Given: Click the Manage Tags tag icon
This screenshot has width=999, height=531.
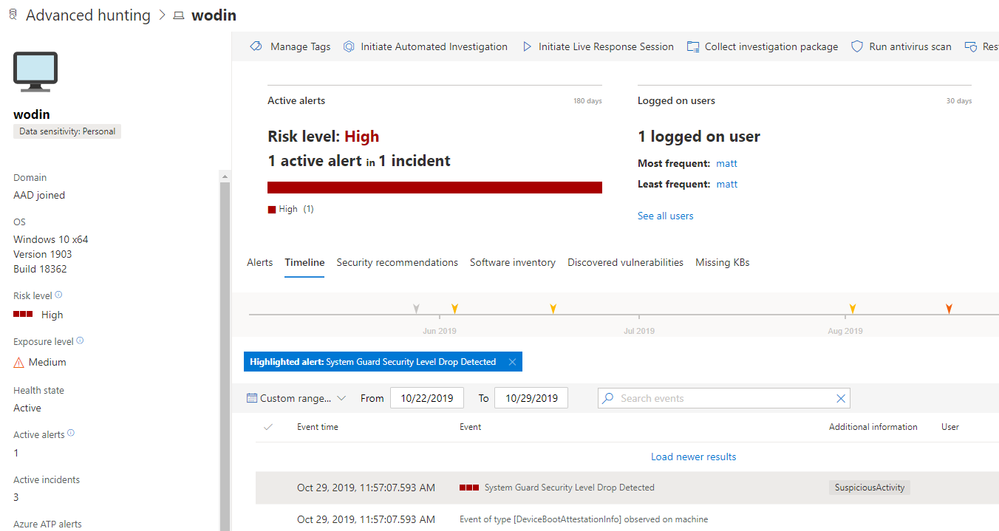Looking at the screenshot, I should coord(256,47).
